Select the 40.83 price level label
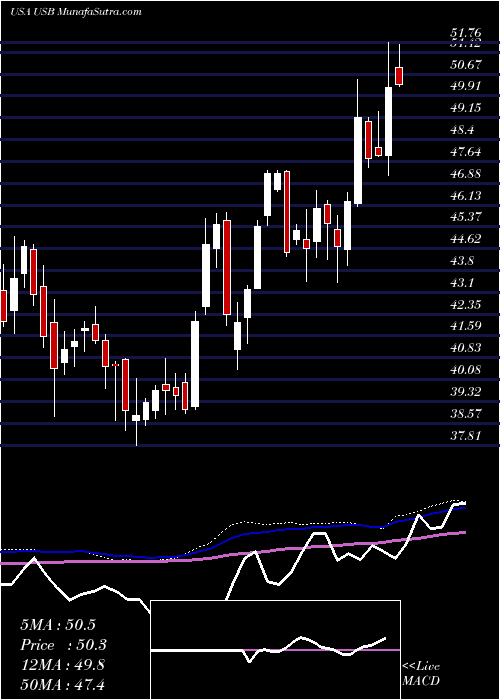500x700 pixels. click(466, 348)
